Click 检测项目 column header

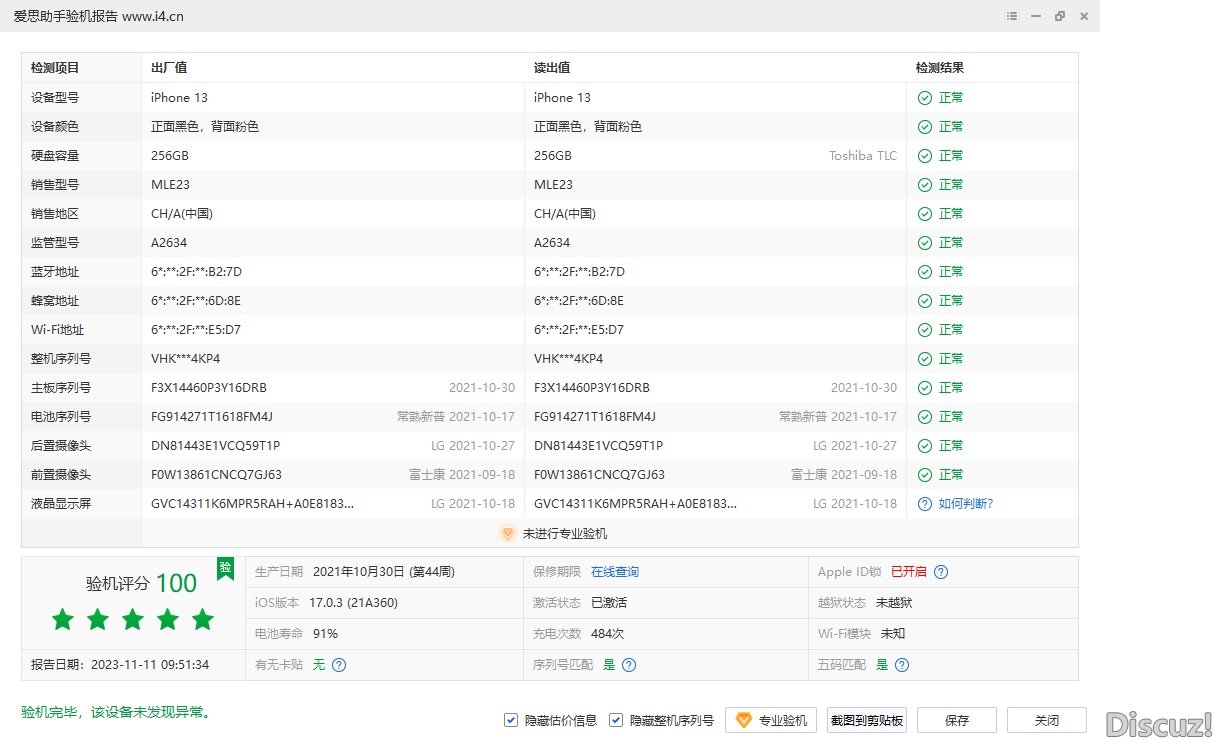coord(55,68)
